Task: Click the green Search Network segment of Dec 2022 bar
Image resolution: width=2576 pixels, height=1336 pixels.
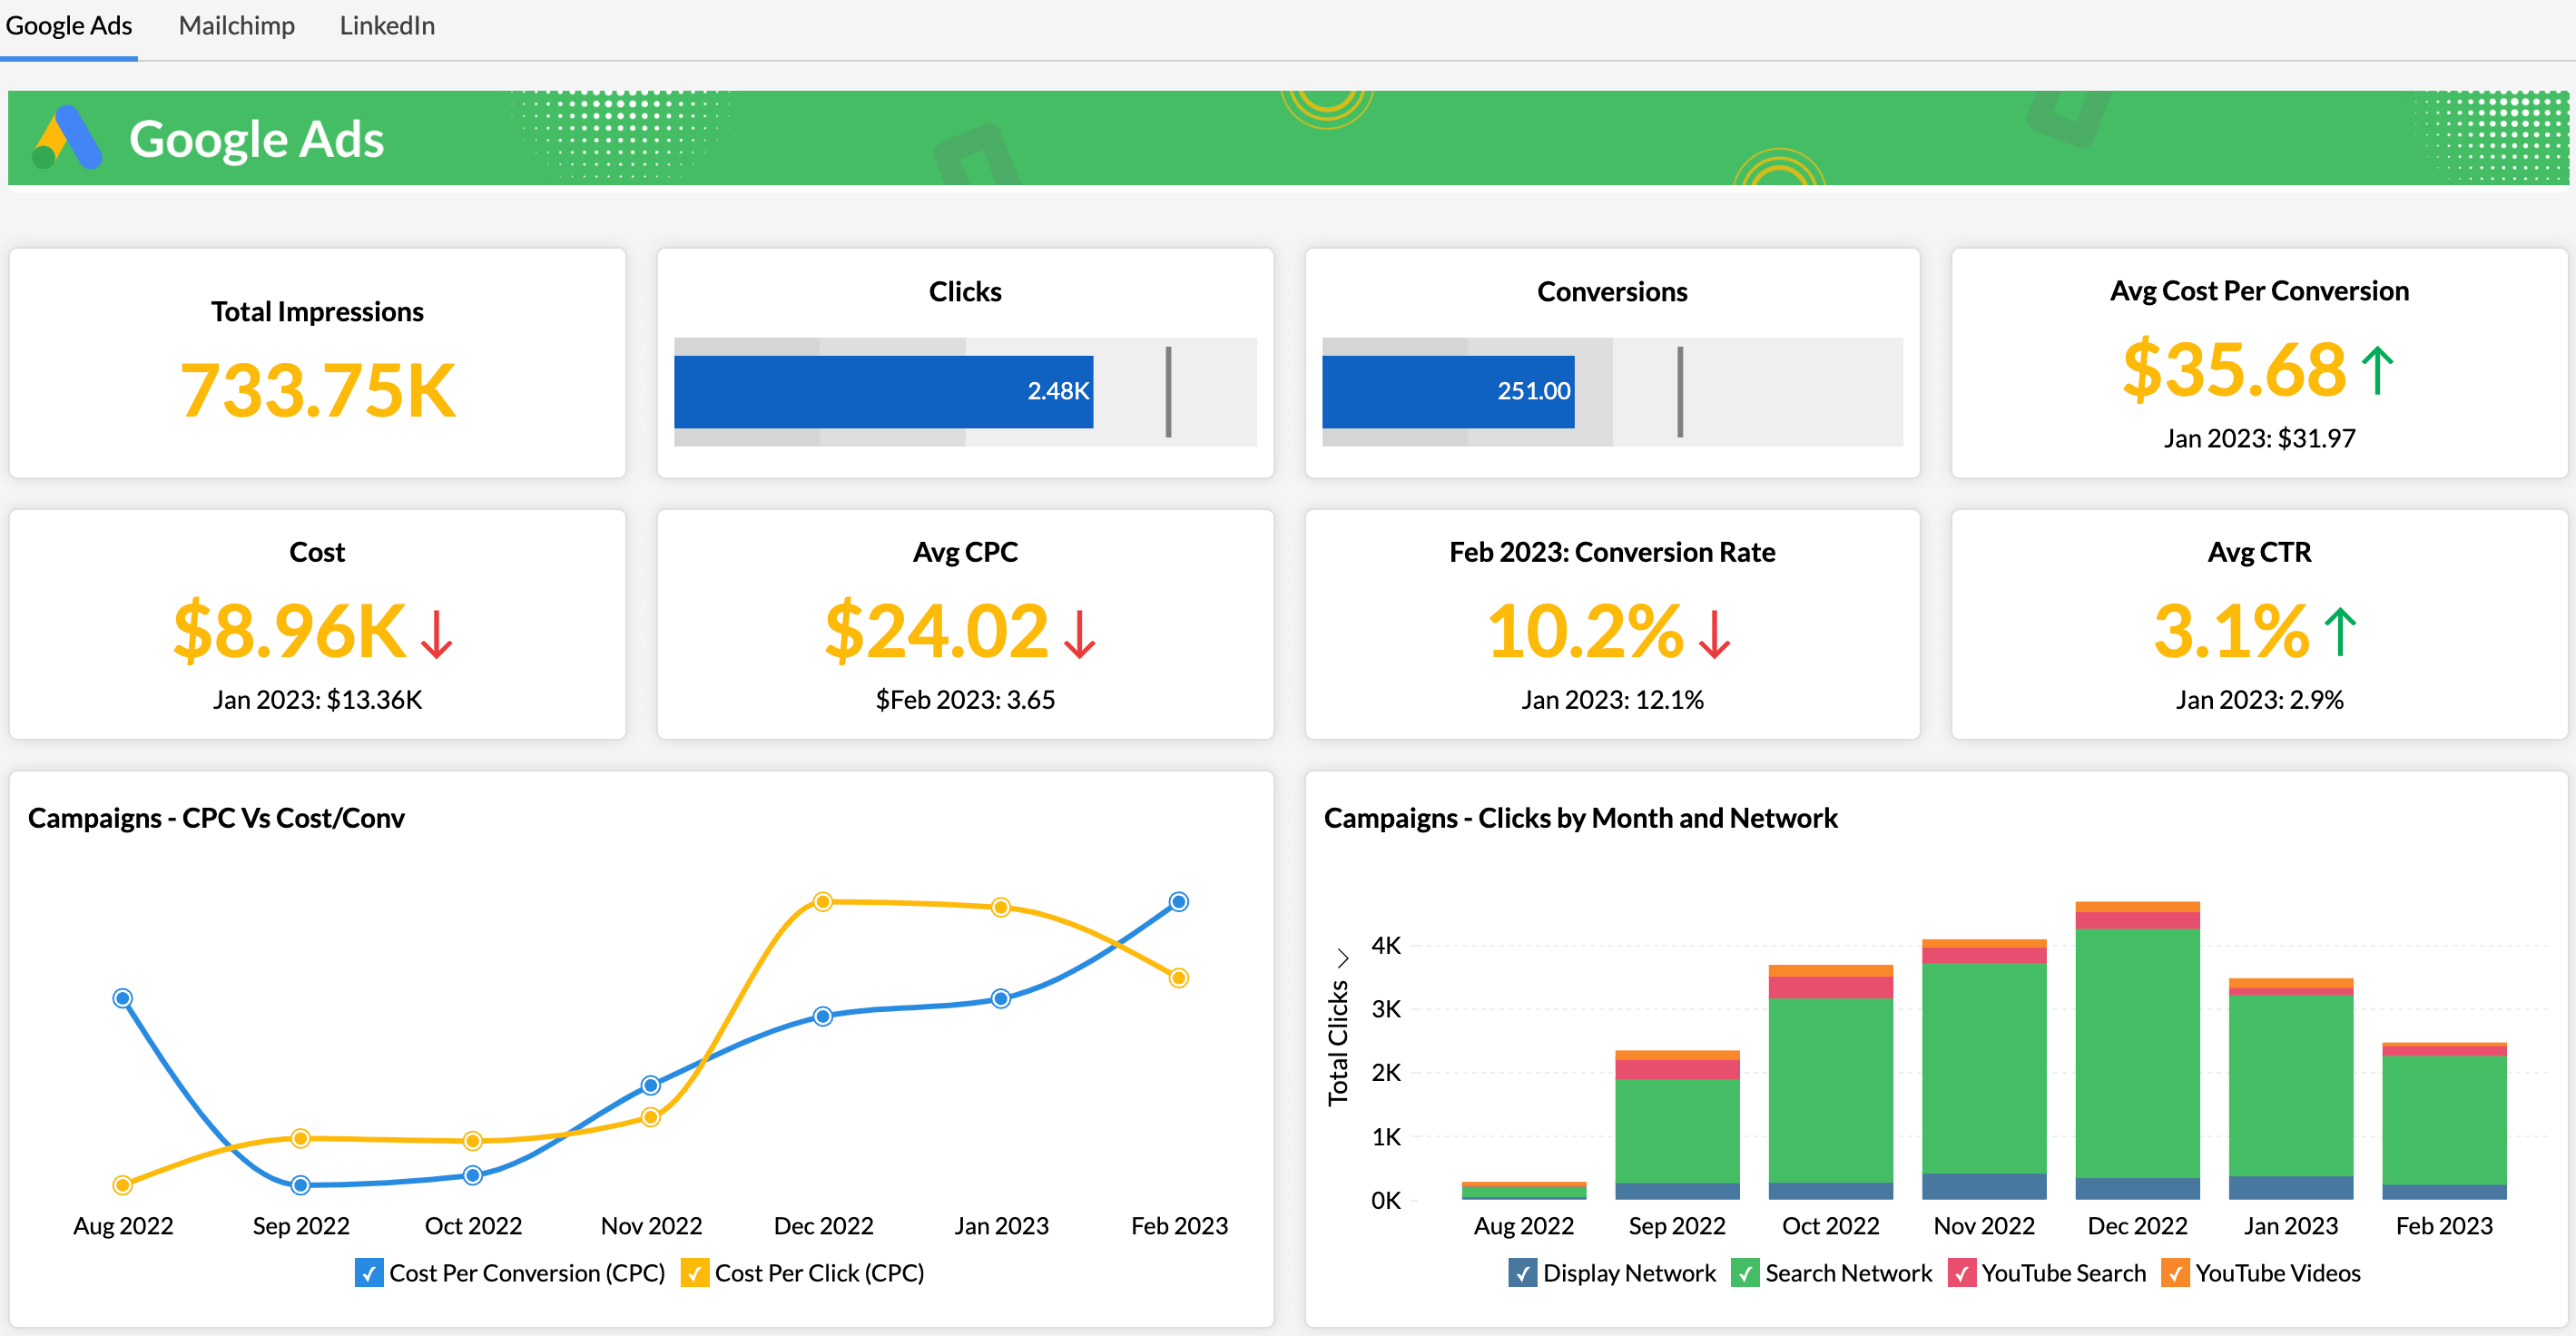Action: click(2137, 1053)
